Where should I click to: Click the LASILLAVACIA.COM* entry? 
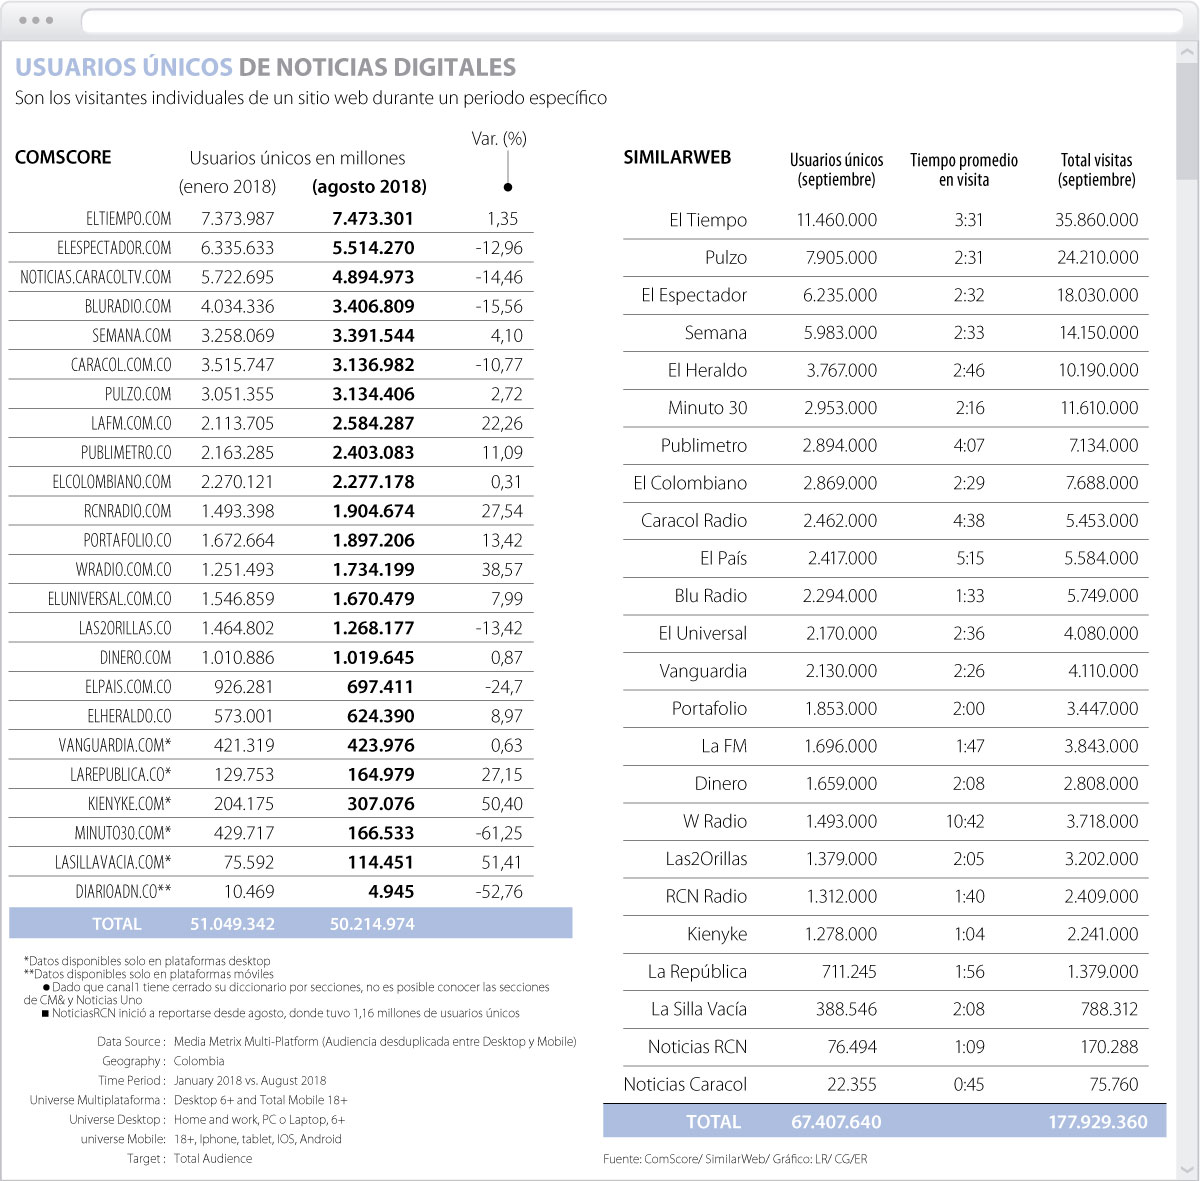113,862
